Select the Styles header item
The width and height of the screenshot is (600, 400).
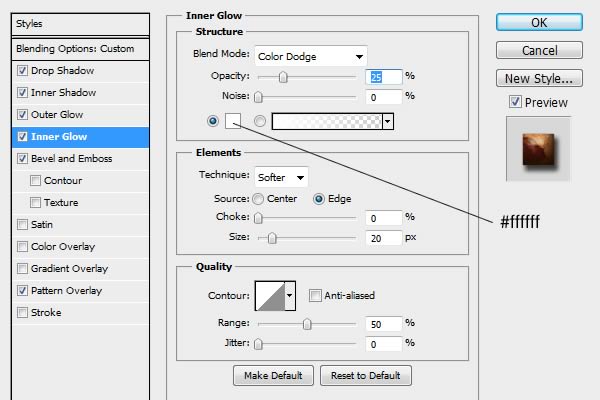[x=80, y=24]
